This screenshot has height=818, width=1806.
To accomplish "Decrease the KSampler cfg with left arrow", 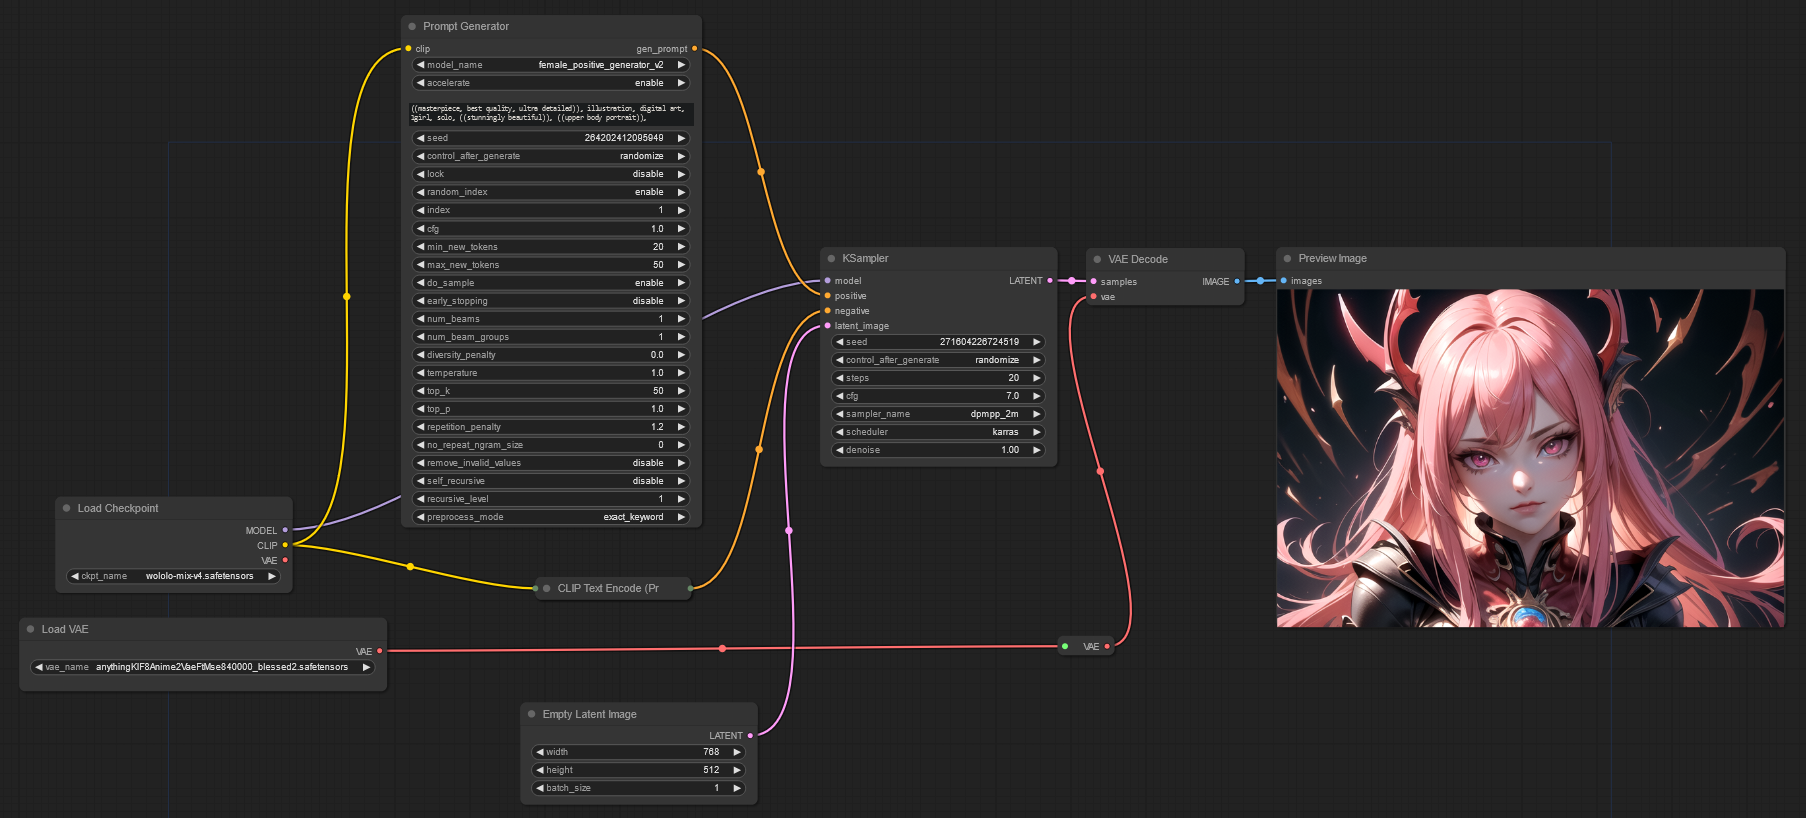I will coord(839,396).
